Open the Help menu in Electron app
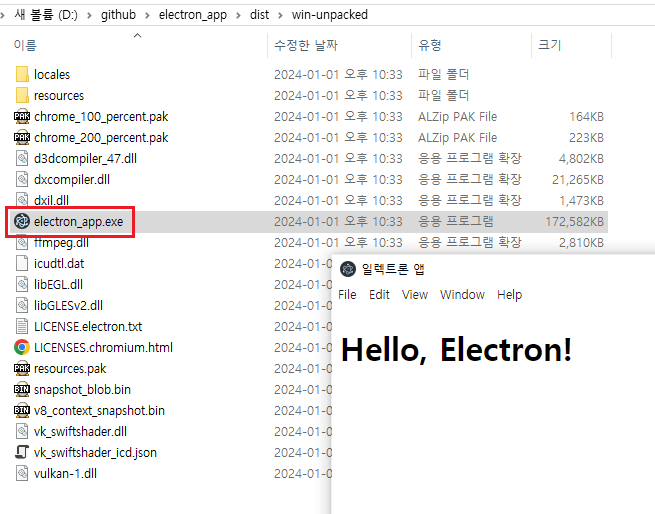 [509, 295]
